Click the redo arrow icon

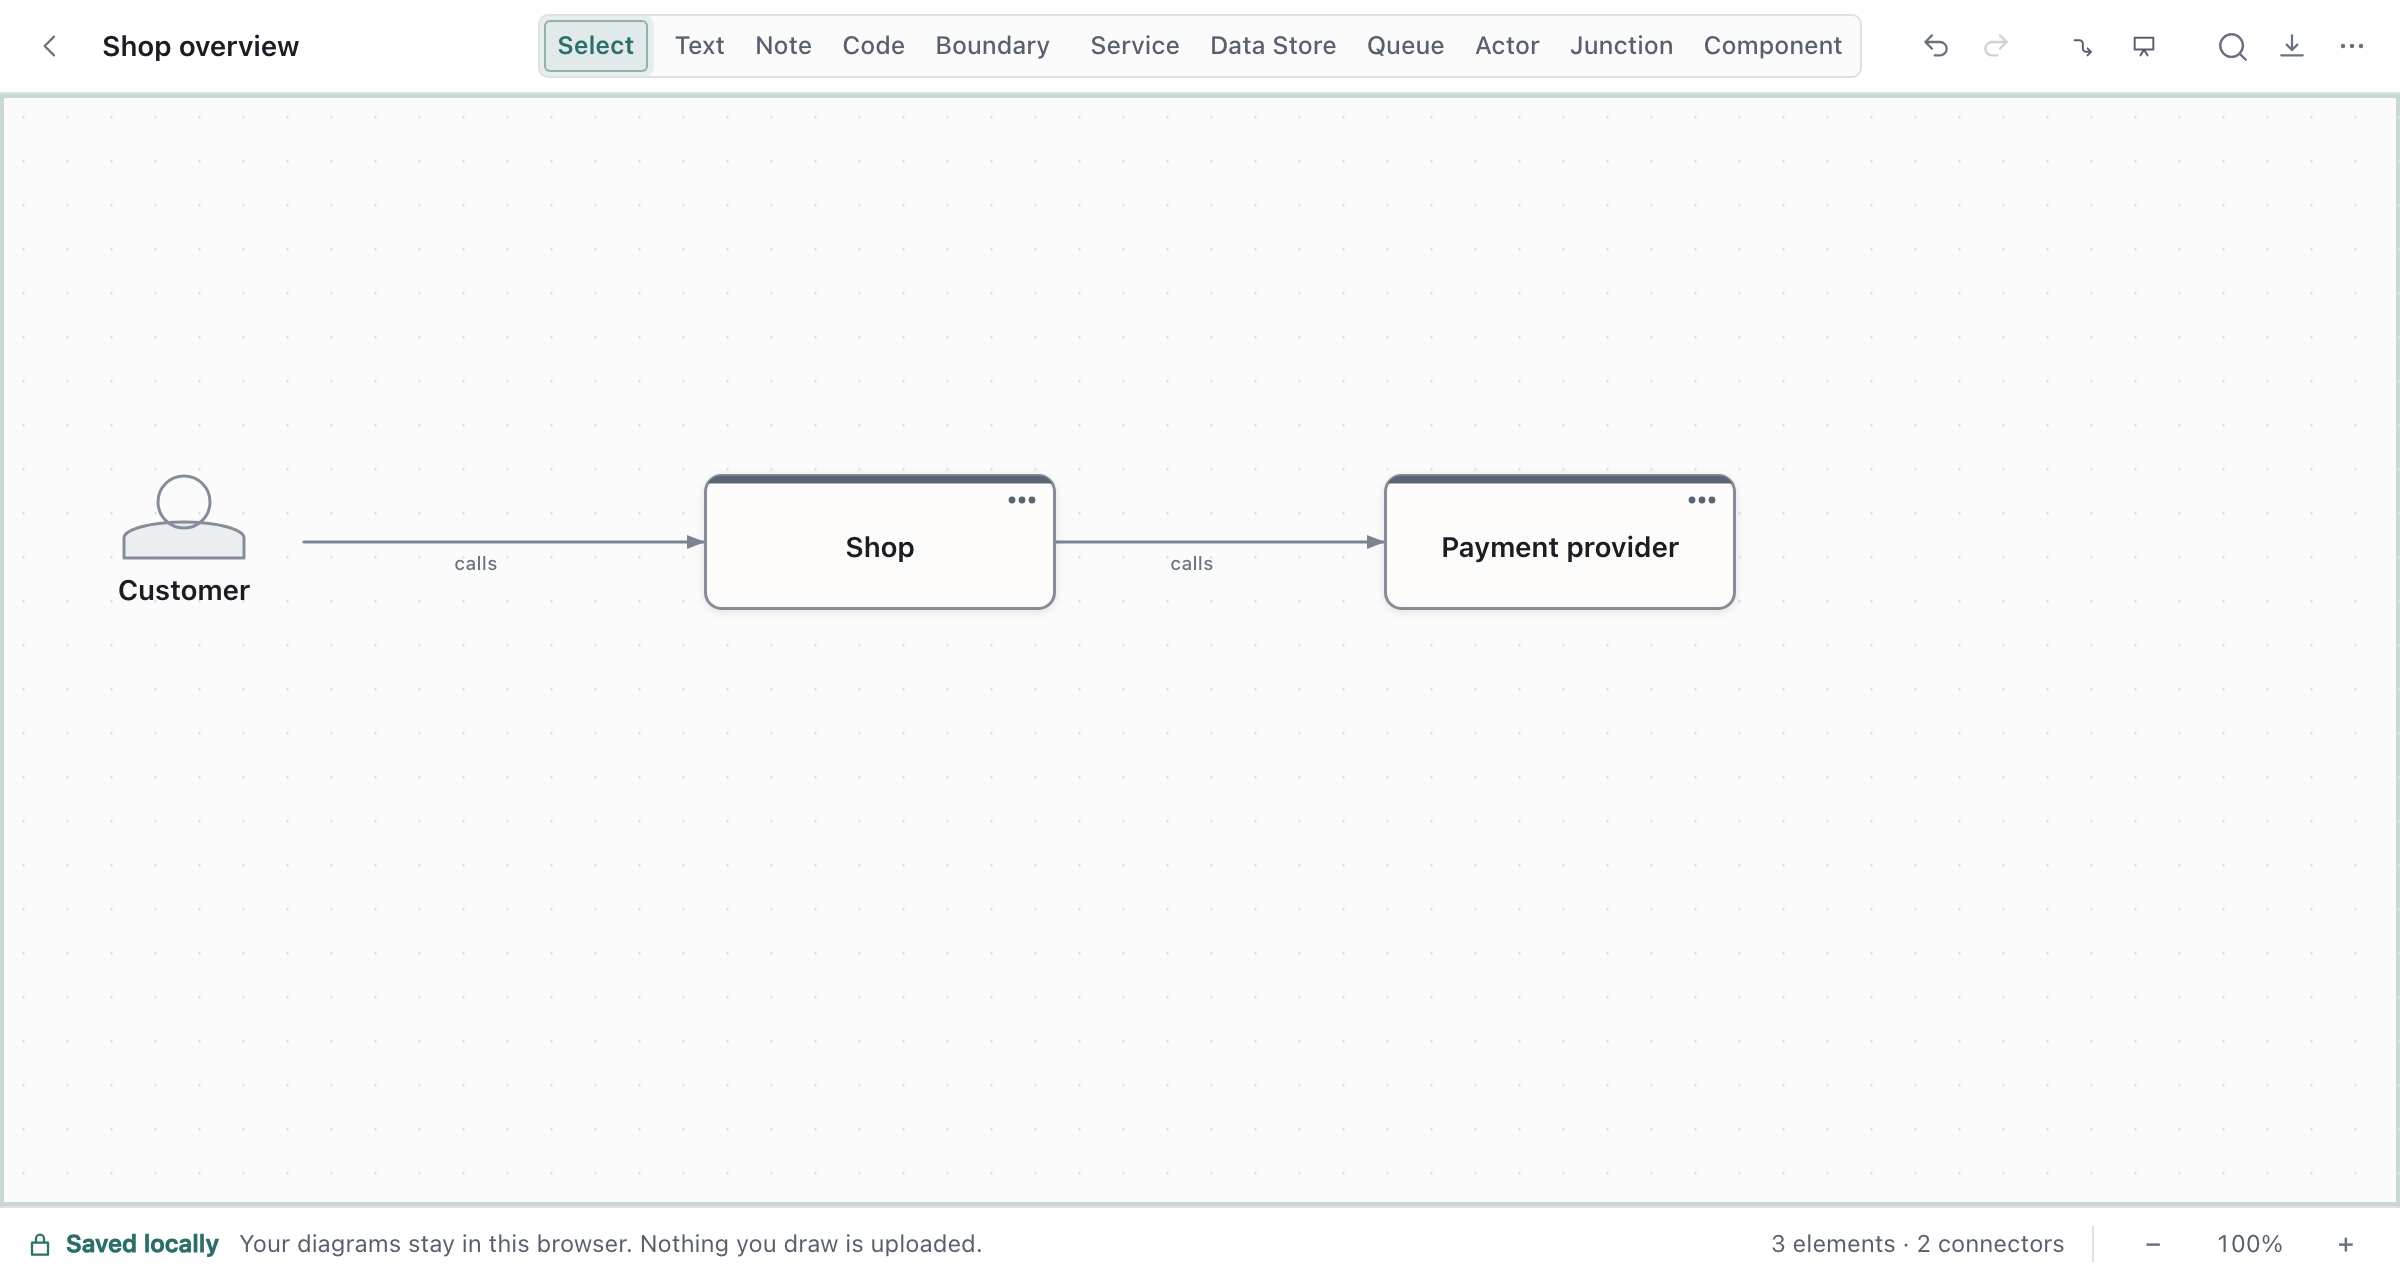click(x=1996, y=46)
